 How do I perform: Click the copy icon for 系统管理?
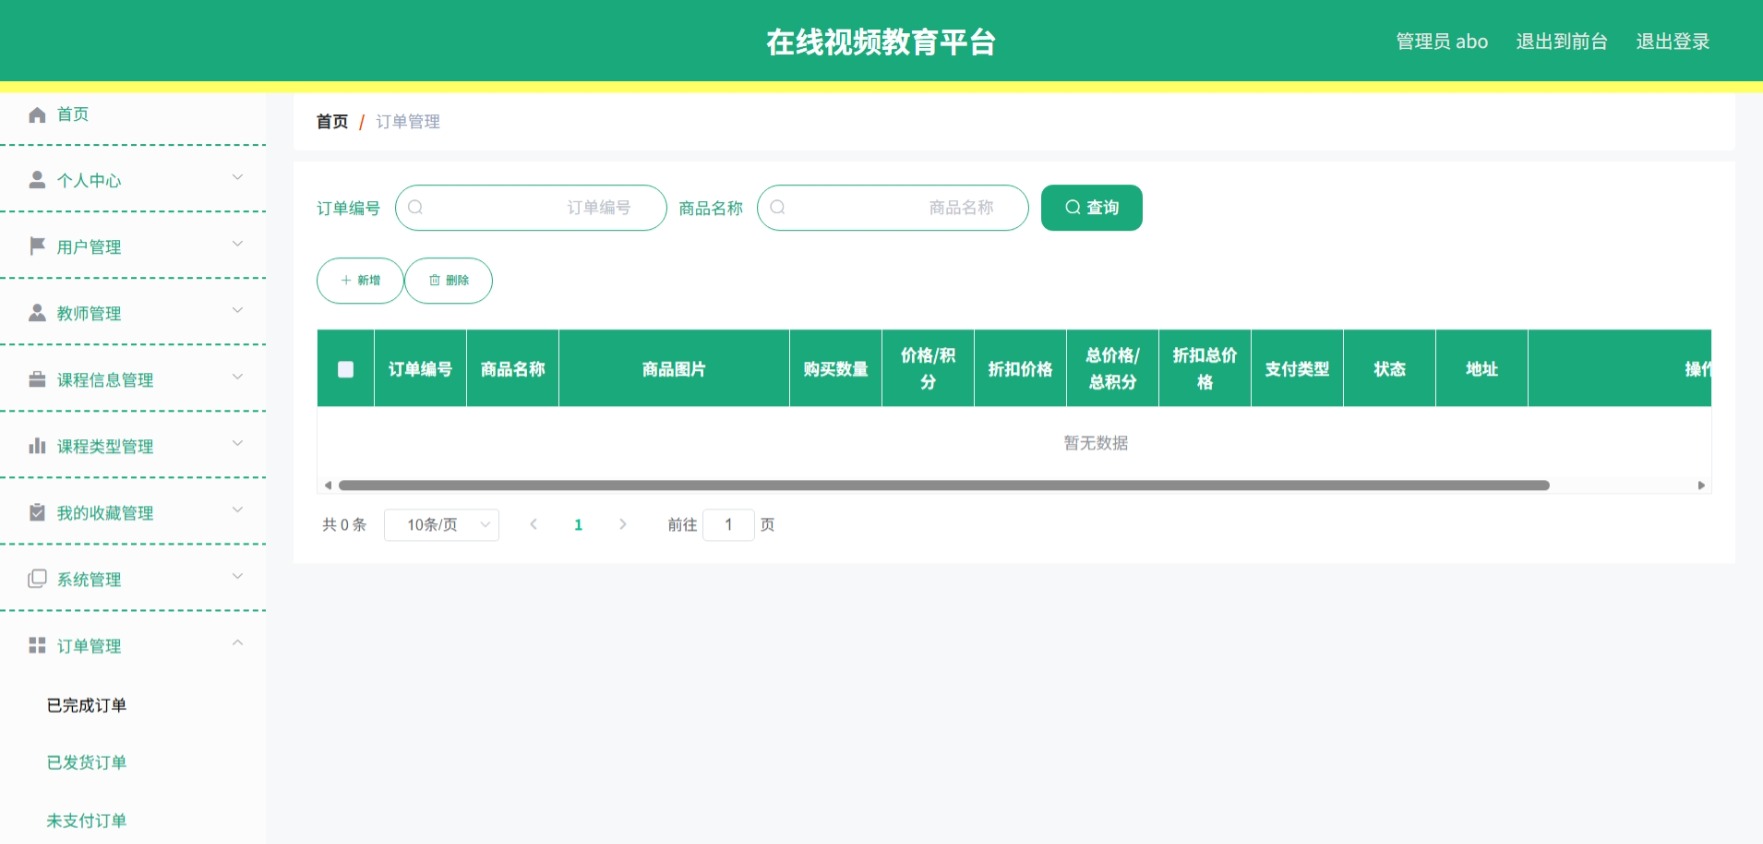click(x=37, y=579)
